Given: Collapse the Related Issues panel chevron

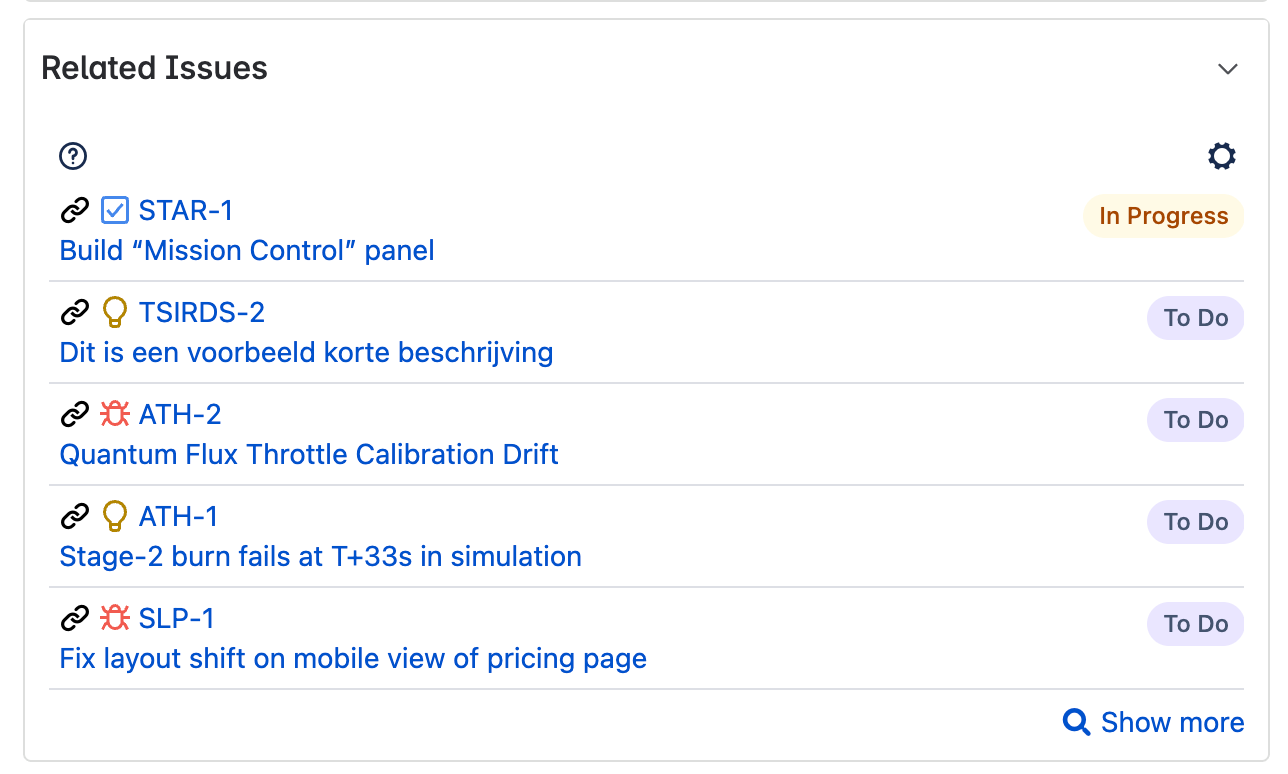Looking at the screenshot, I should [1228, 69].
